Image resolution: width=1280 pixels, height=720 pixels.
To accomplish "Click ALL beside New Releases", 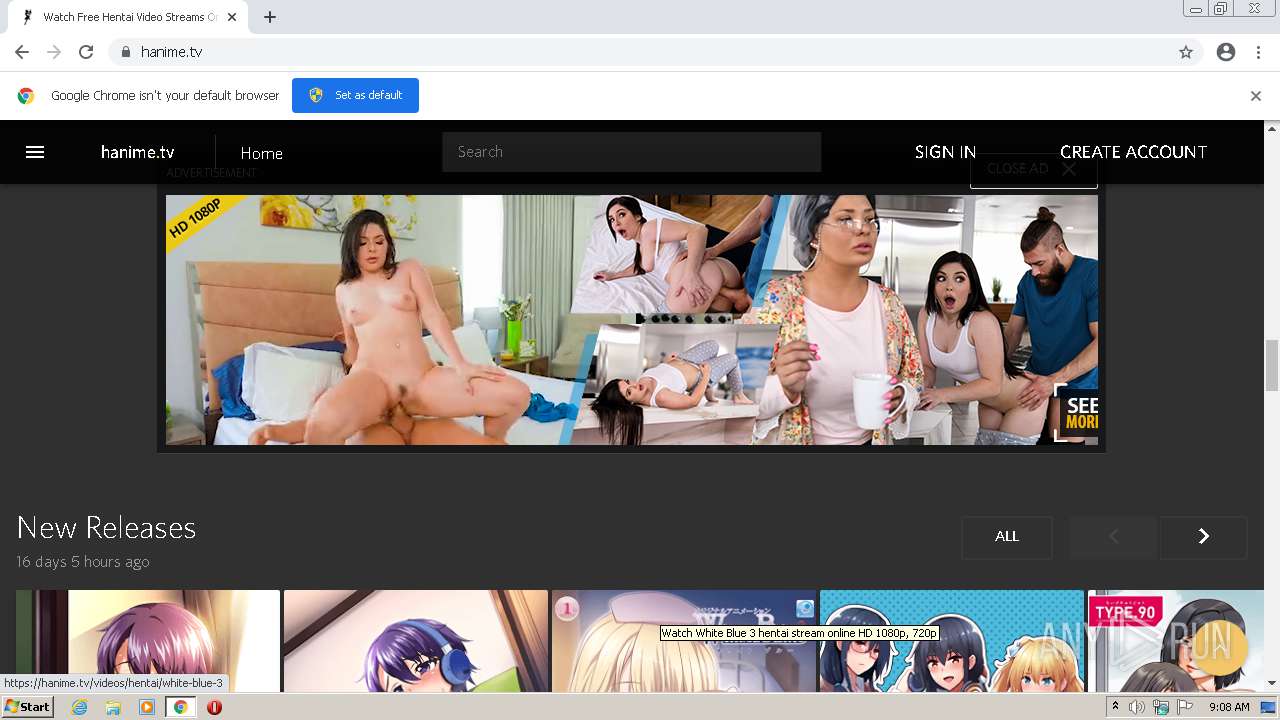I will pos(1007,537).
